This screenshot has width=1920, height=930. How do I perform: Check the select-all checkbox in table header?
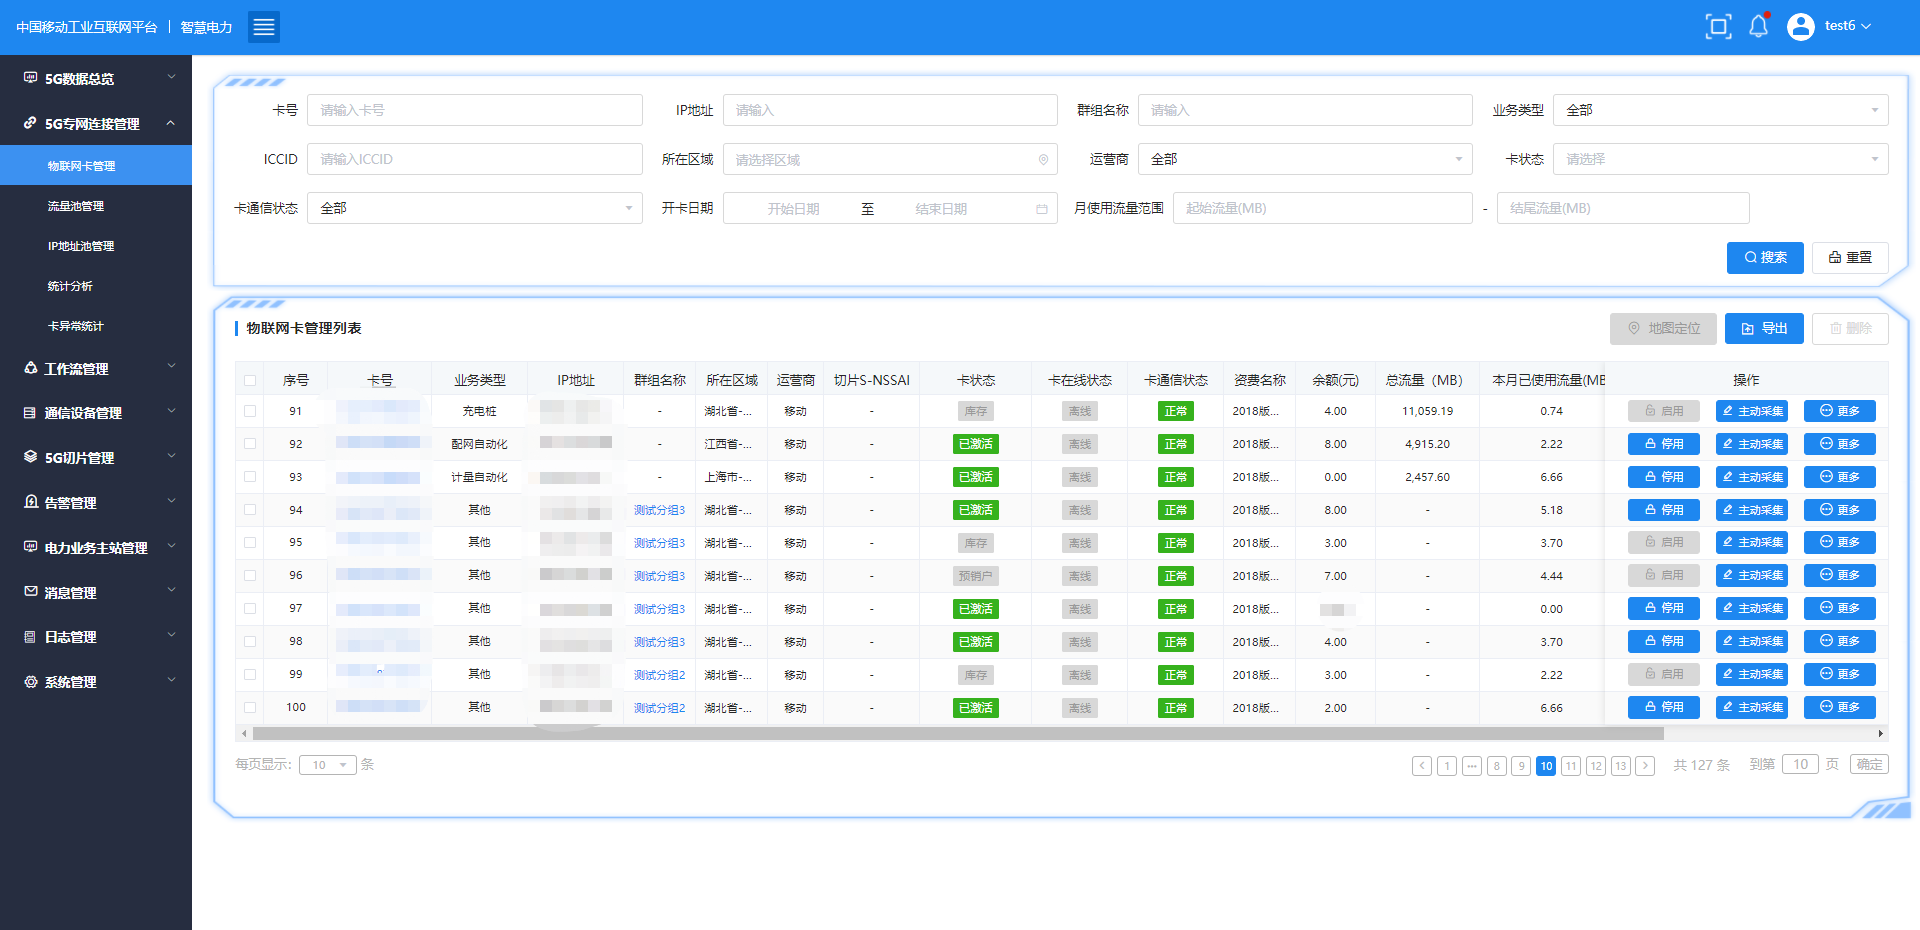point(250,381)
